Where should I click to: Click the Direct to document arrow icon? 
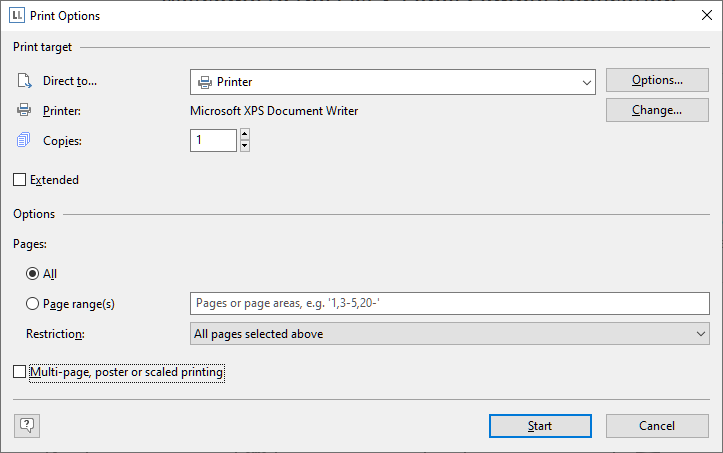coord(24,81)
